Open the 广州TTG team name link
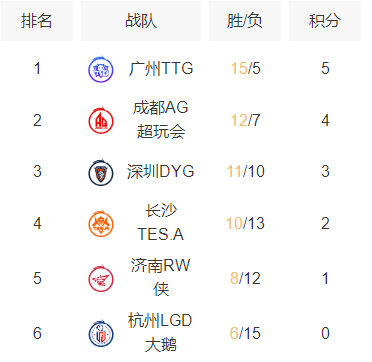372x362 pixels. (x=161, y=69)
